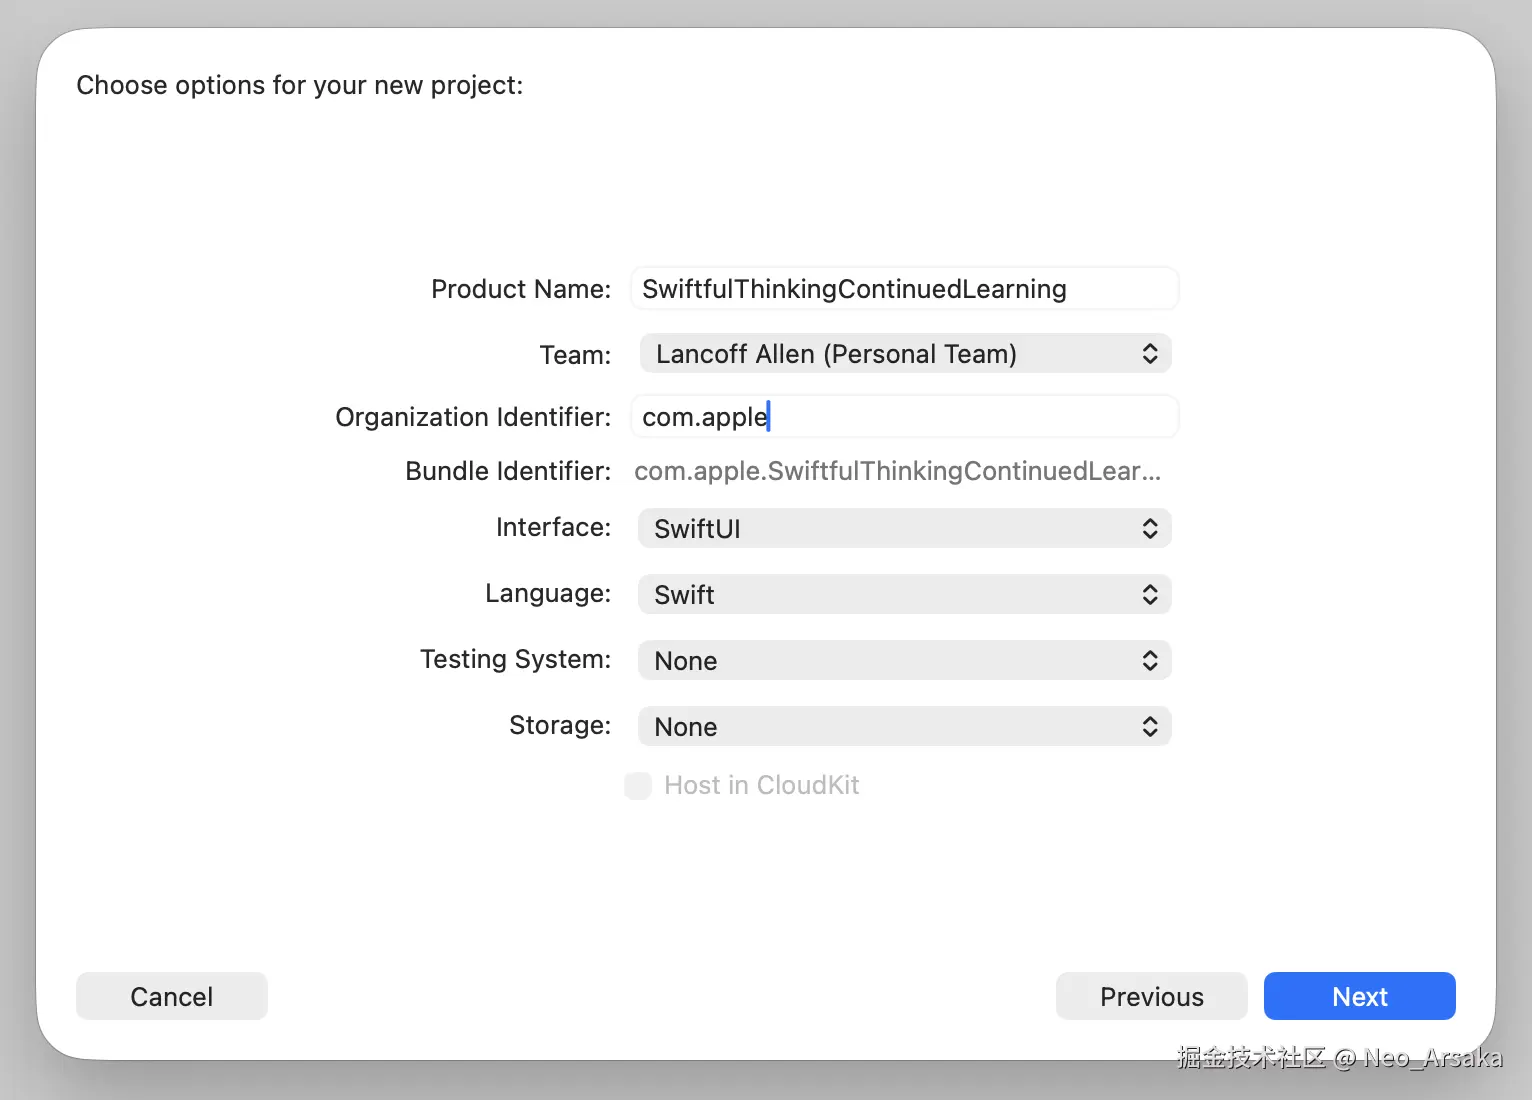Open the Interface dropdown showing SwiftUI
The width and height of the screenshot is (1532, 1100).
890,529
